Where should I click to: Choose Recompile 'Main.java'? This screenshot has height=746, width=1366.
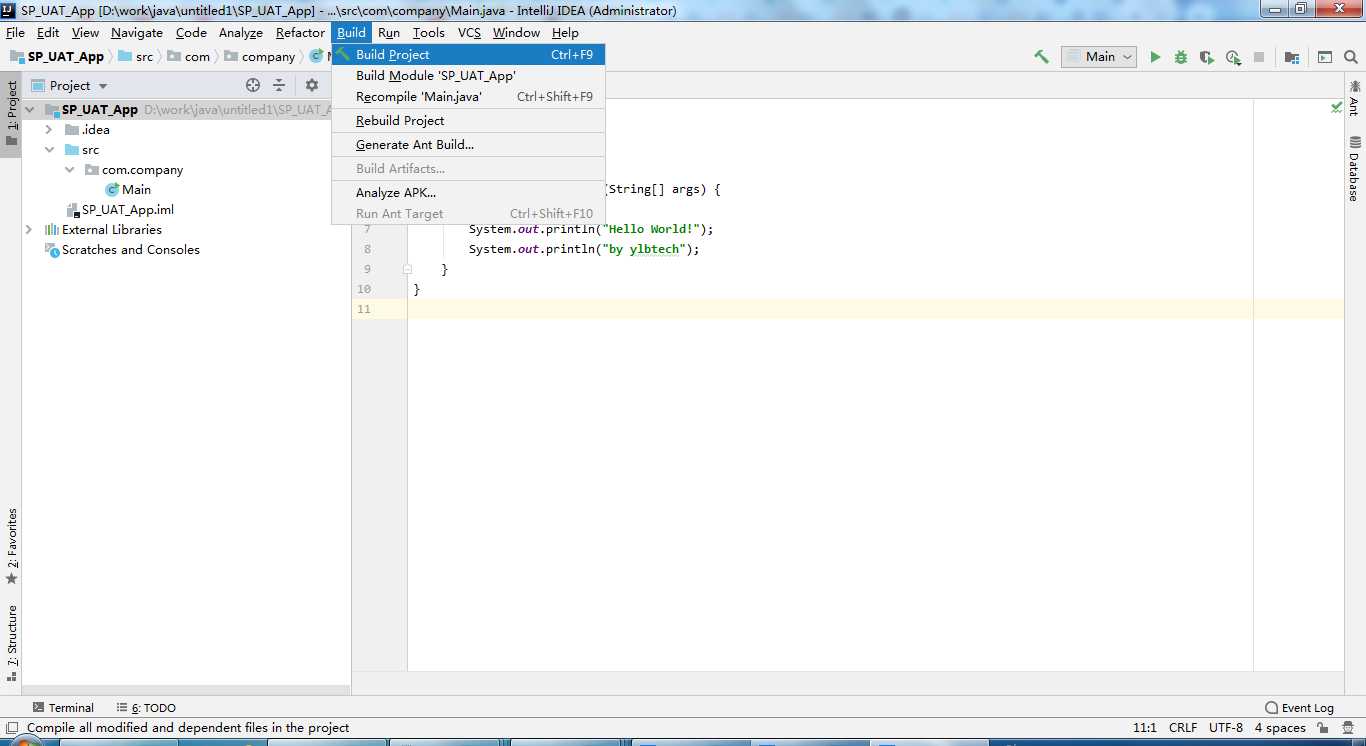click(x=468, y=97)
